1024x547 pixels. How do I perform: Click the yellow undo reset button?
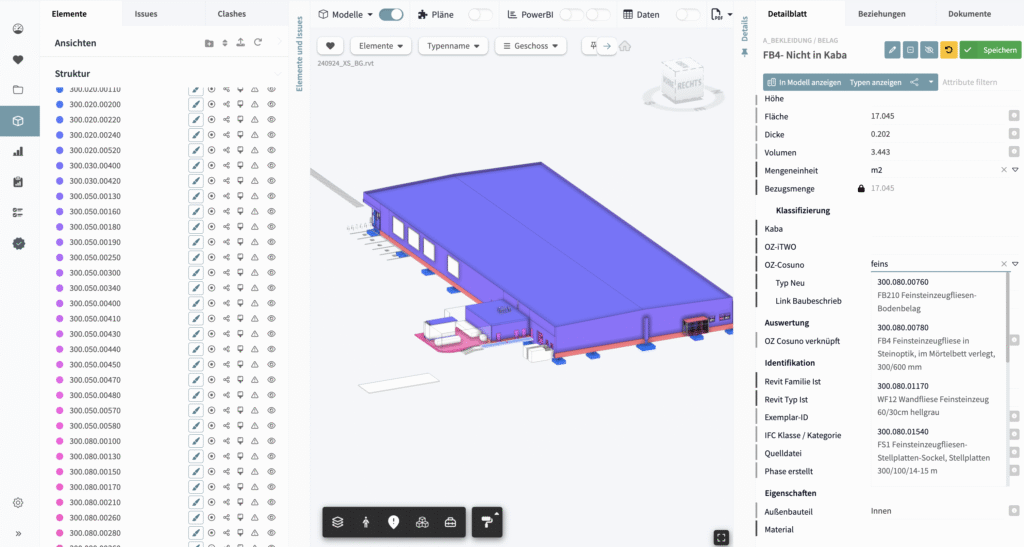pos(948,49)
